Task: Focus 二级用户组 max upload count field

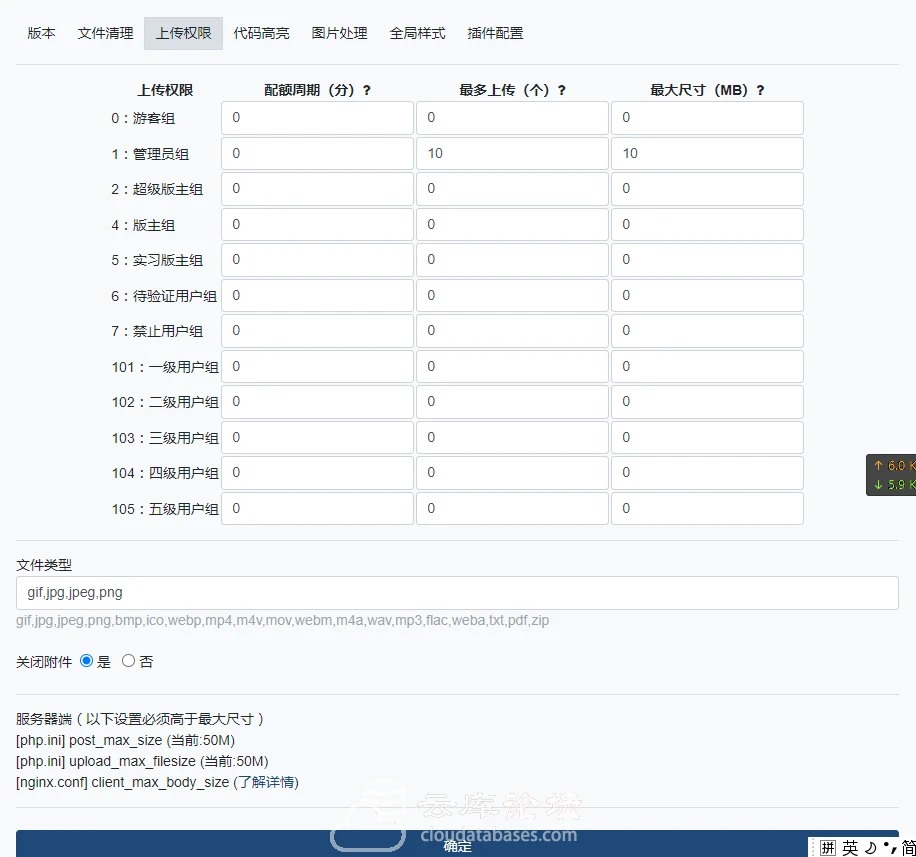Action: 512,402
